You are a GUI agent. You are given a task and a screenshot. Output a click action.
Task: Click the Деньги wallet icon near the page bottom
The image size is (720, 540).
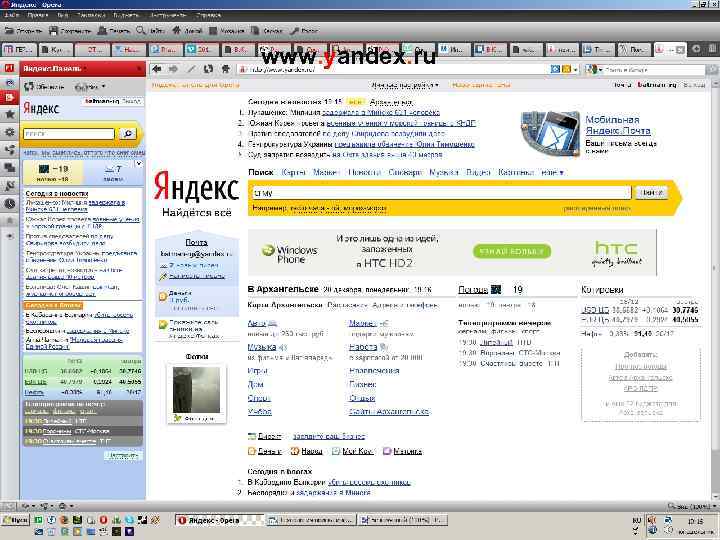(252, 451)
